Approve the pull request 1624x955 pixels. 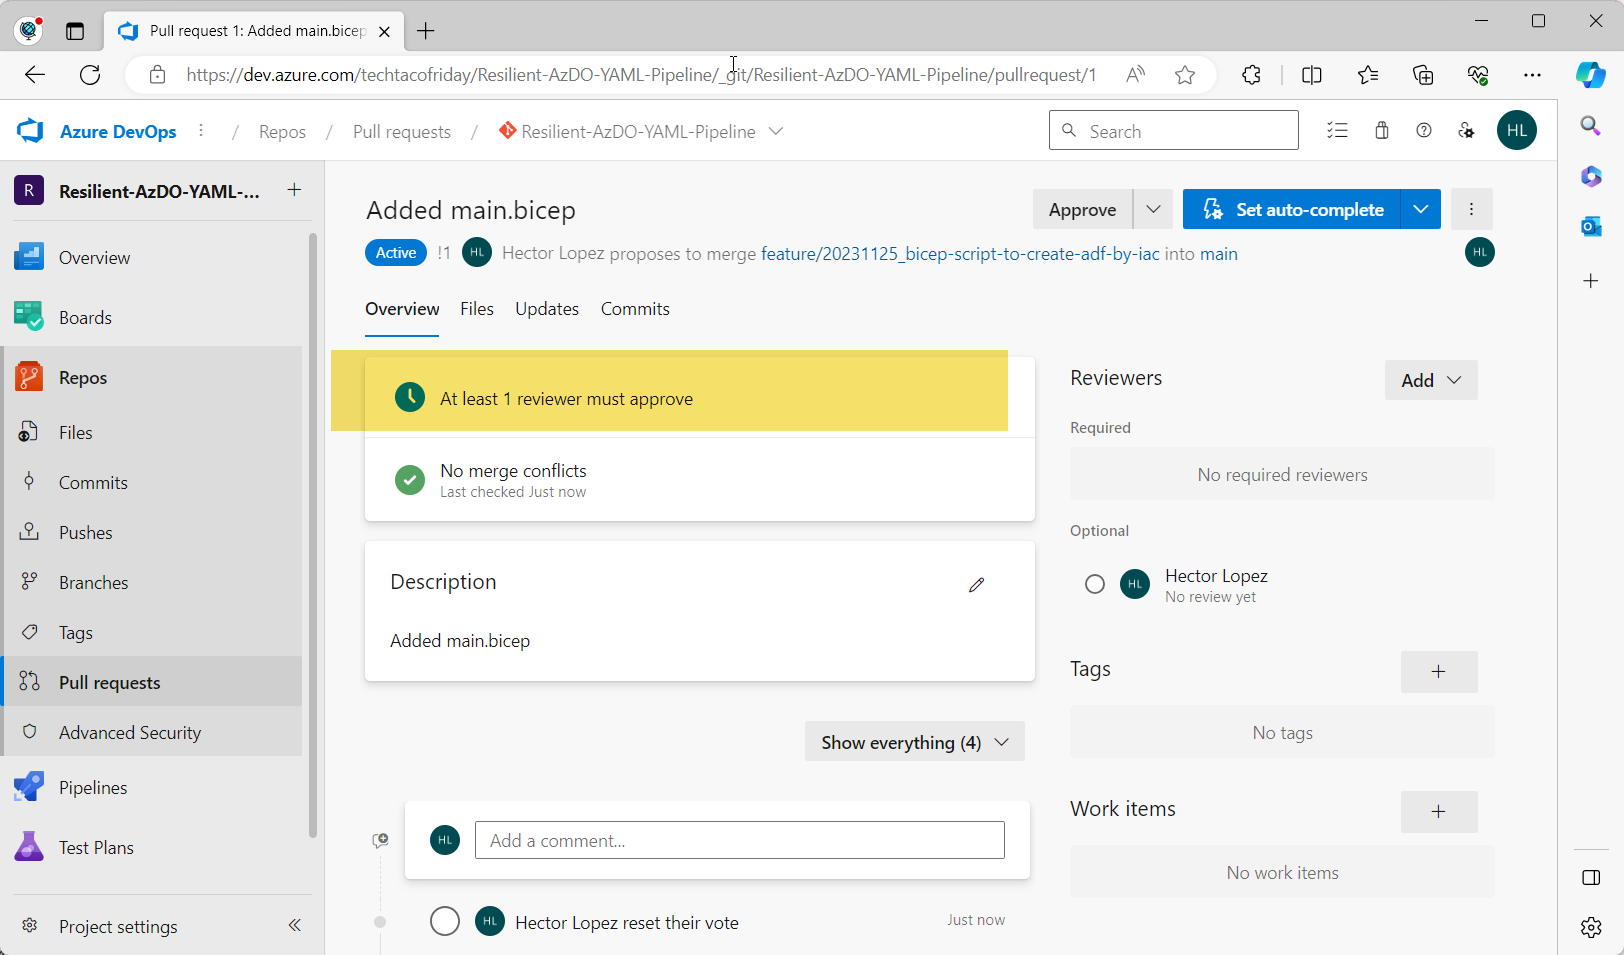point(1082,209)
